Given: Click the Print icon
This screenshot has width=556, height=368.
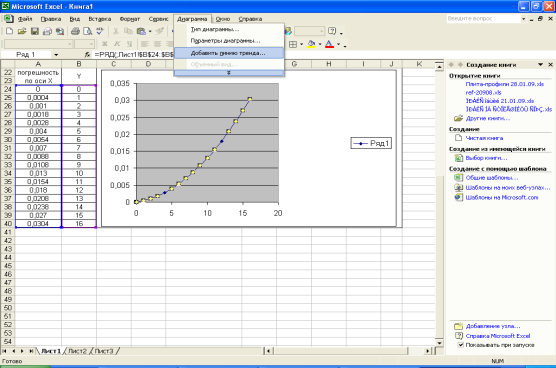Looking at the screenshot, I should point(75,31).
